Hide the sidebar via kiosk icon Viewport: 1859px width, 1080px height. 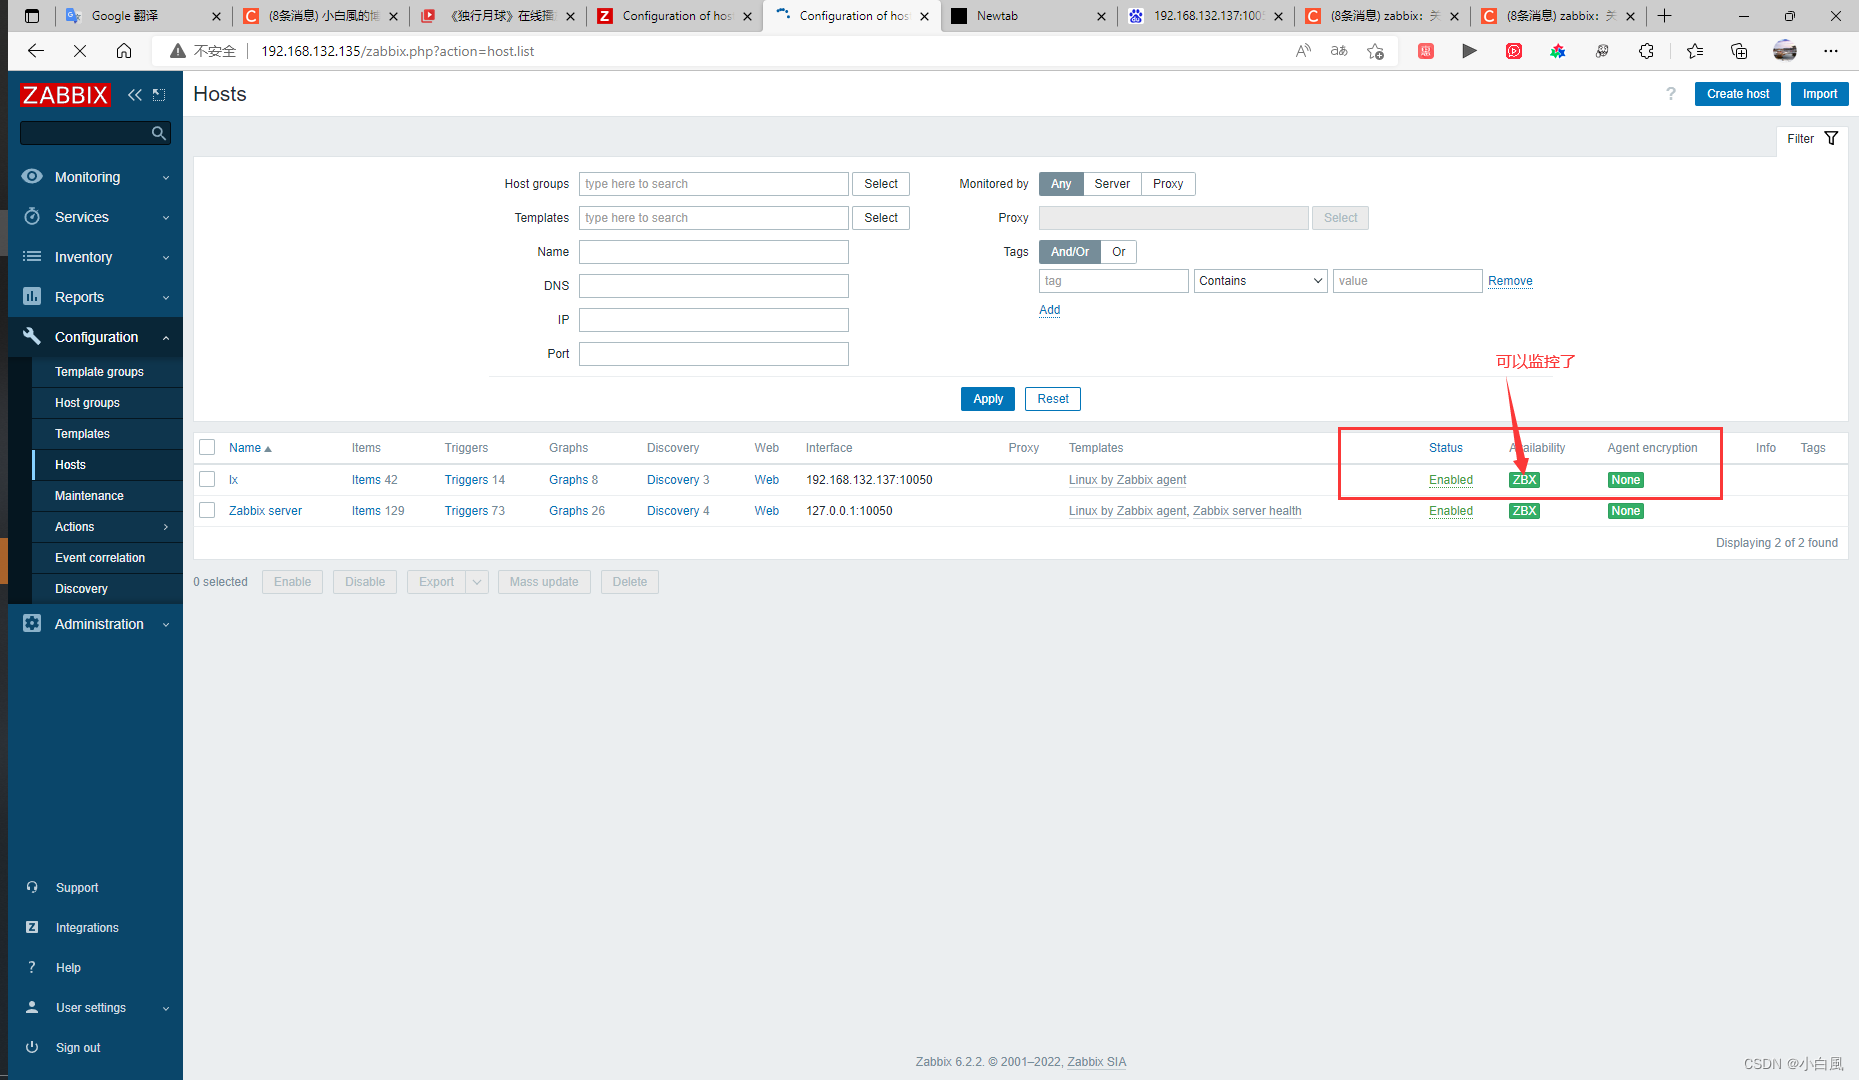click(160, 95)
